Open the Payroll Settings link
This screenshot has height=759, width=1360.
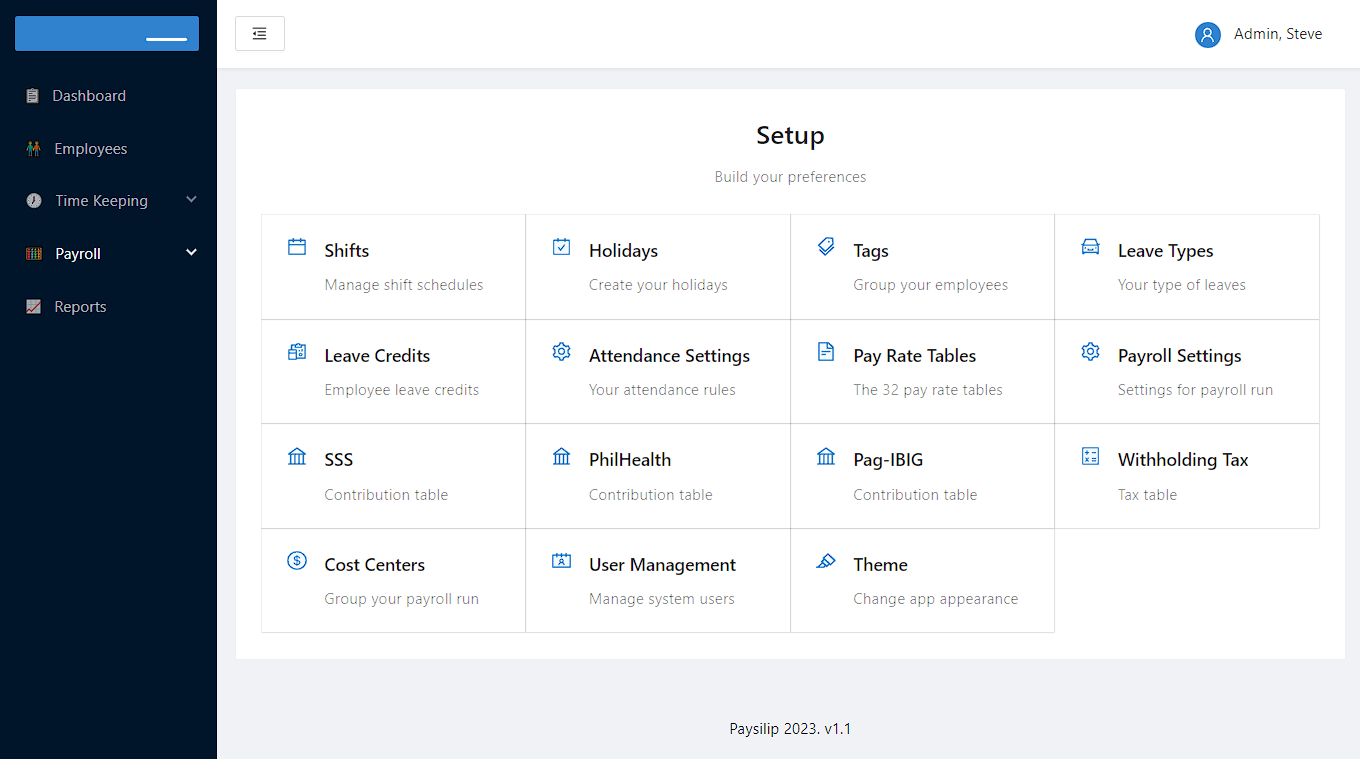1179,356
